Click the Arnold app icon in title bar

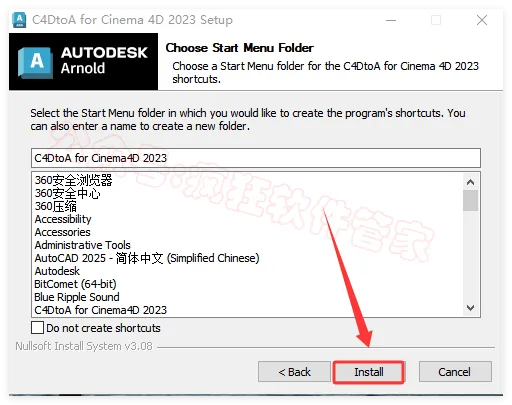(x=19, y=20)
